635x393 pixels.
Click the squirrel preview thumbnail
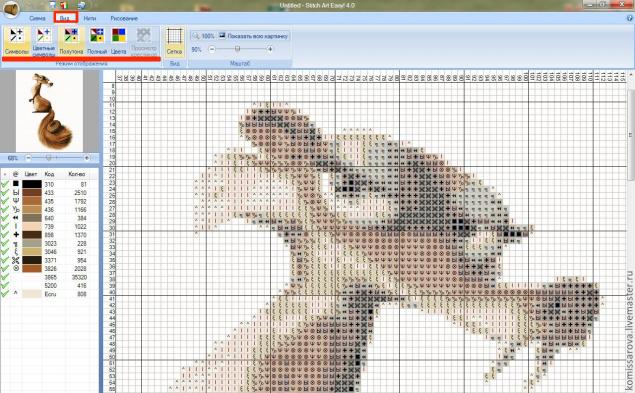pos(49,111)
